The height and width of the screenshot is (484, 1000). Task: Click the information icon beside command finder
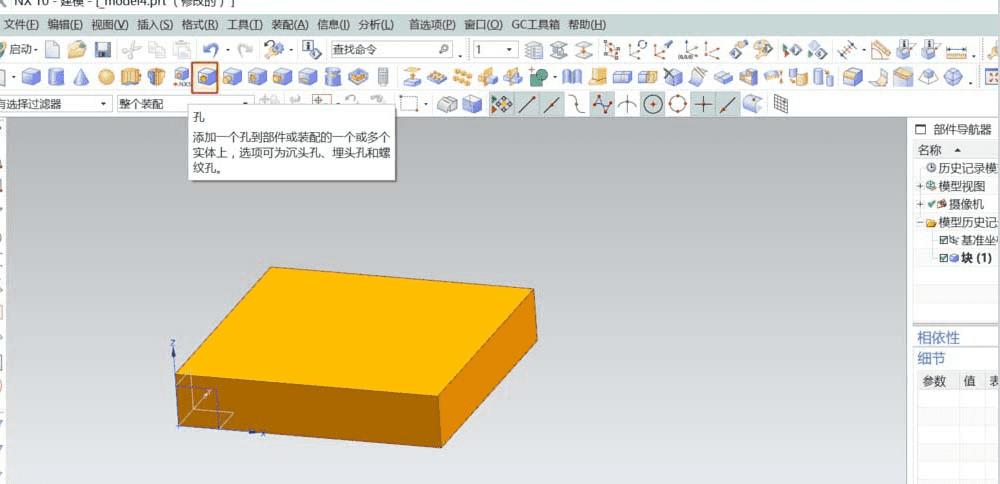311,49
